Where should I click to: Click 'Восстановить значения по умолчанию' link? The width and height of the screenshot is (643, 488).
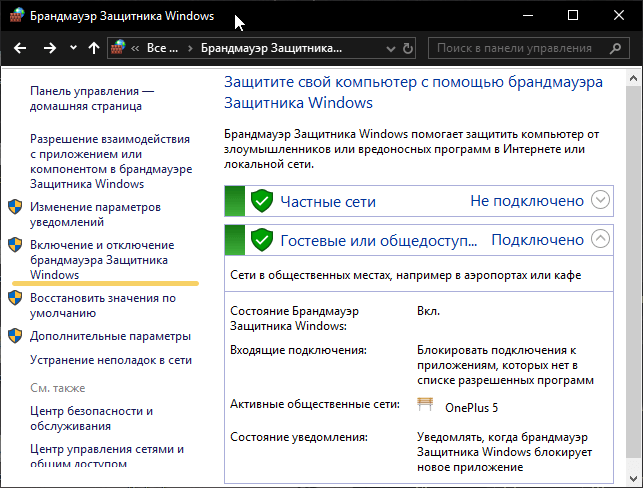pyautogui.click(x=102, y=304)
